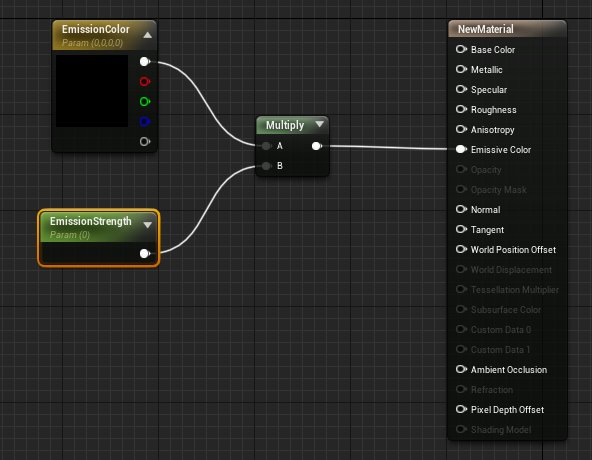Screen dimensions: 592x460
Task: Expand the Multiply node preview arrow
Action: pos(319,124)
